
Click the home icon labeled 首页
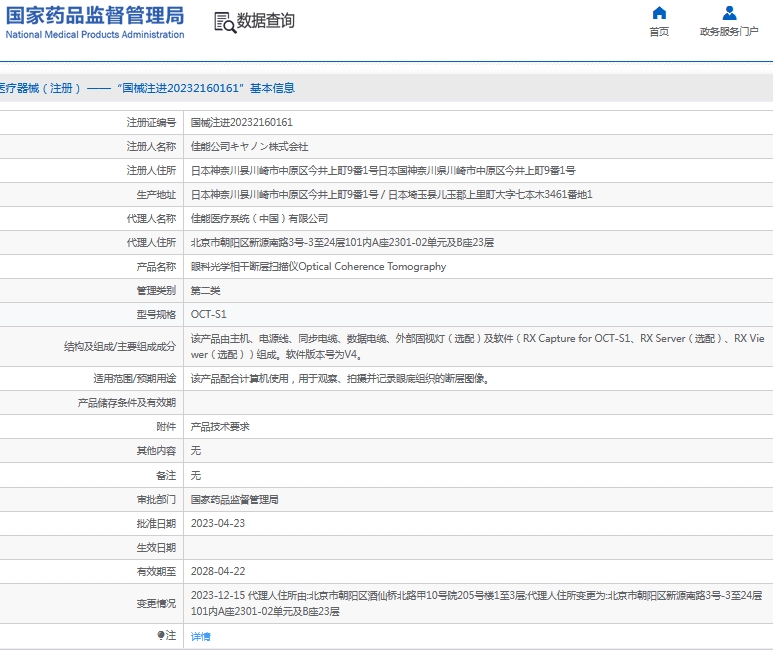[659, 12]
